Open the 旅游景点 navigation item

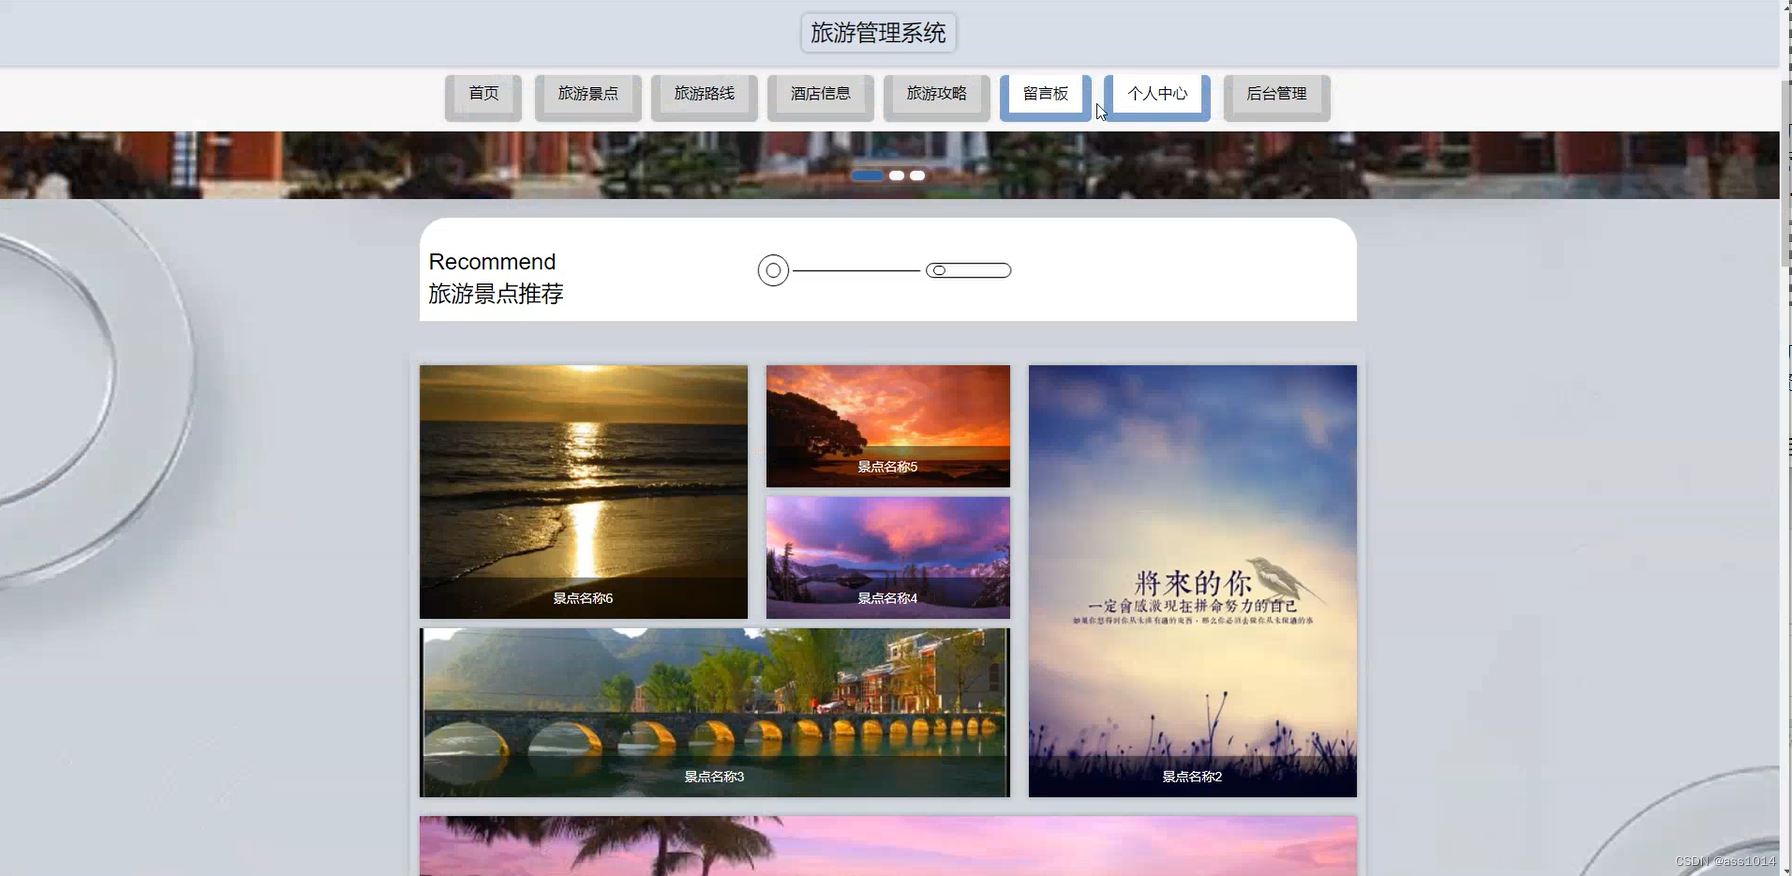[588, 97]
